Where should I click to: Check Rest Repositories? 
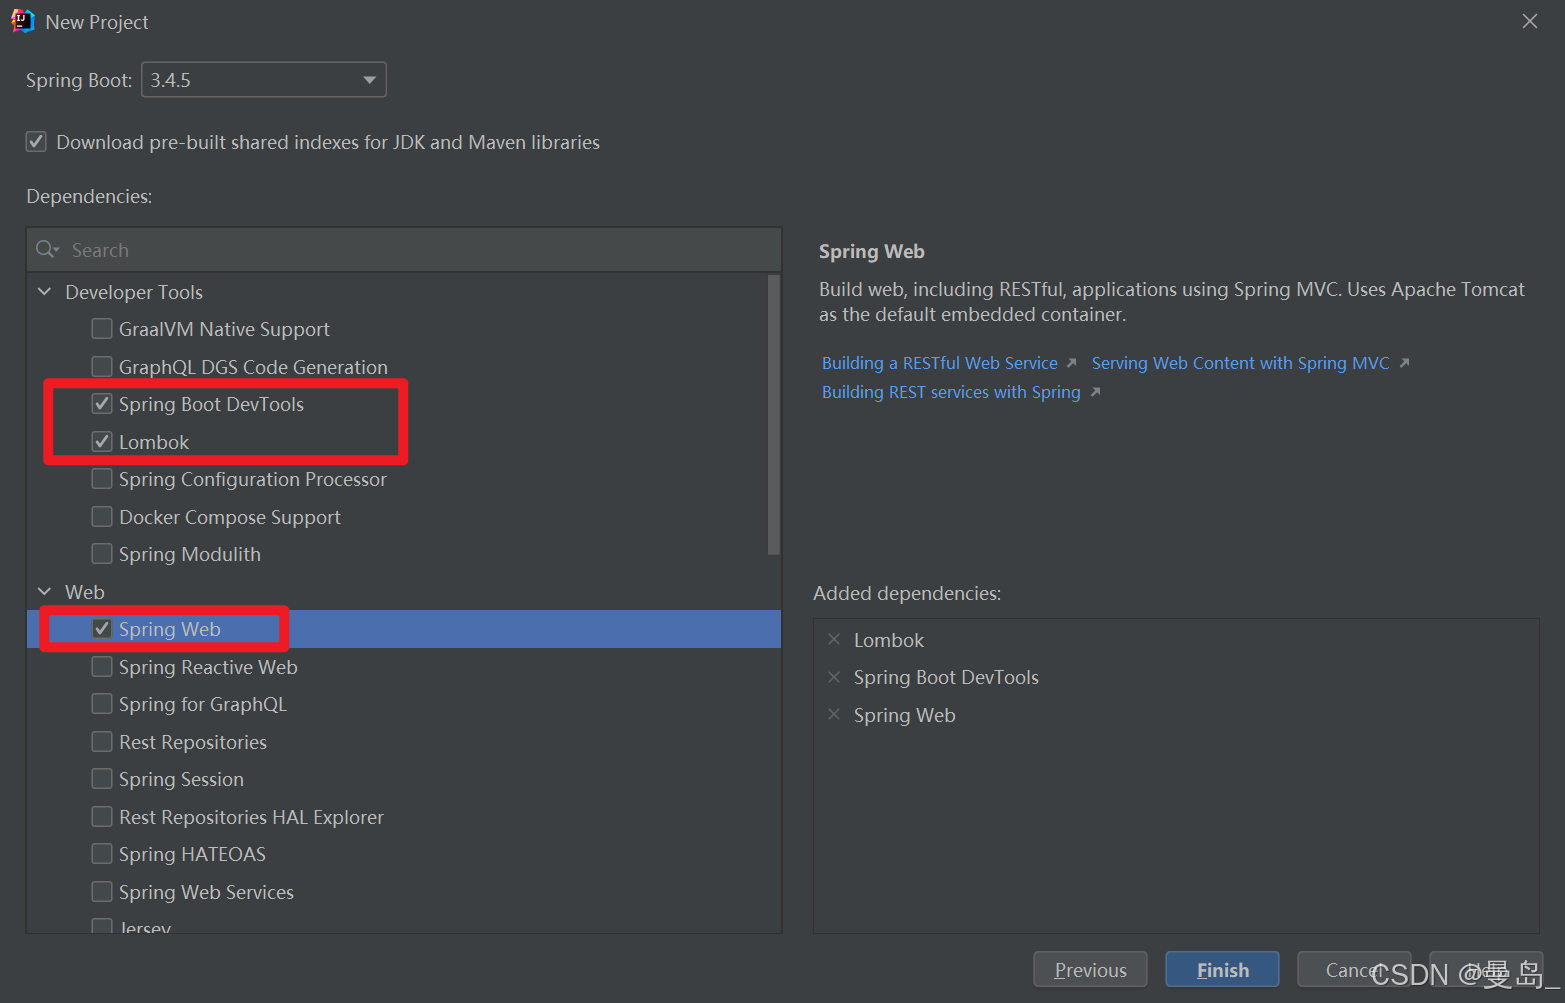(x=102, y=742)
